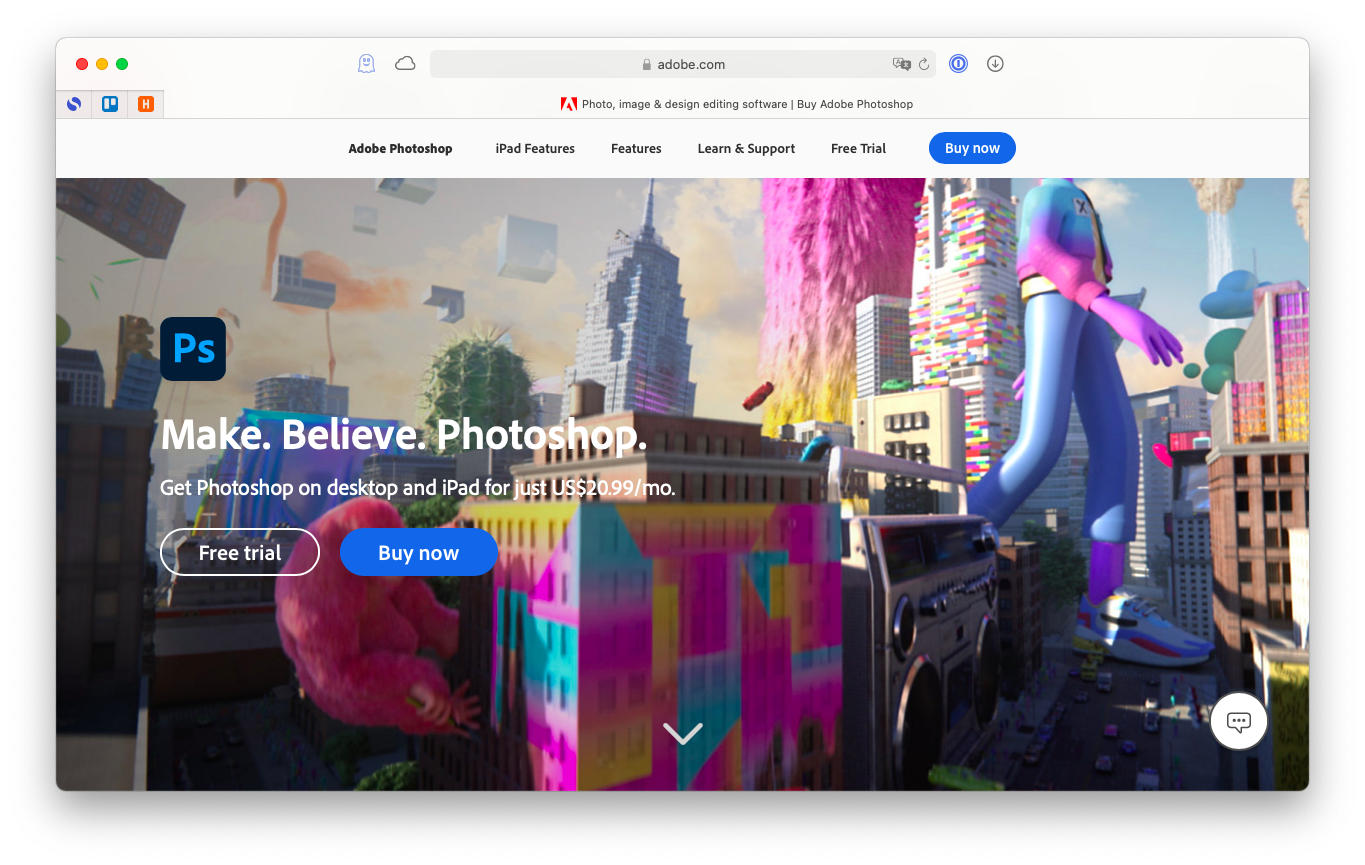Select Free Trial in the top navigation
This screenshot has width=1365, height=865.
(858, 148)
